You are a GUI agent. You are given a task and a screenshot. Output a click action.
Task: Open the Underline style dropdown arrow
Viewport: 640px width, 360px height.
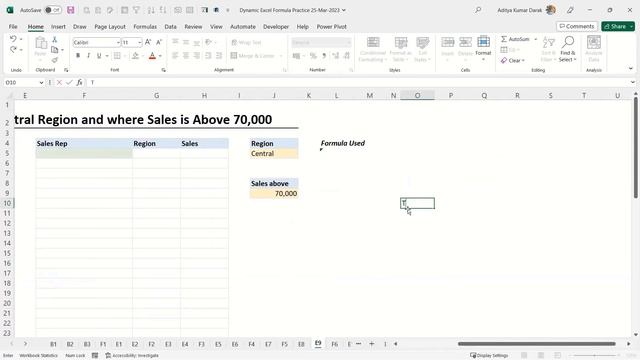107,56
